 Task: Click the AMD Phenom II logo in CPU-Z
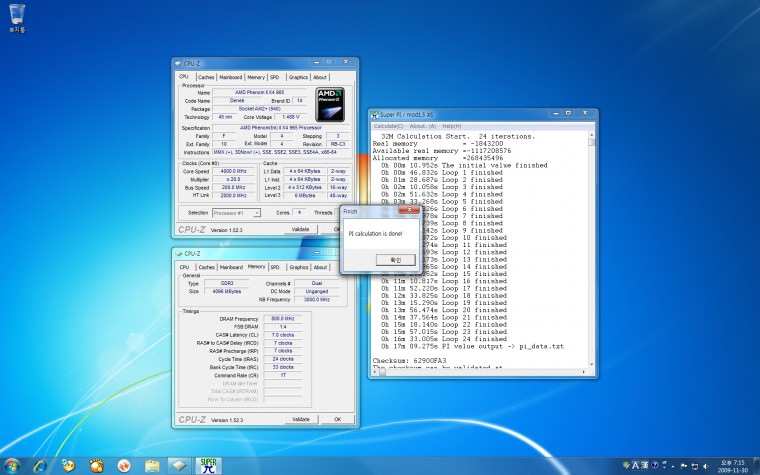pos(330,104)
